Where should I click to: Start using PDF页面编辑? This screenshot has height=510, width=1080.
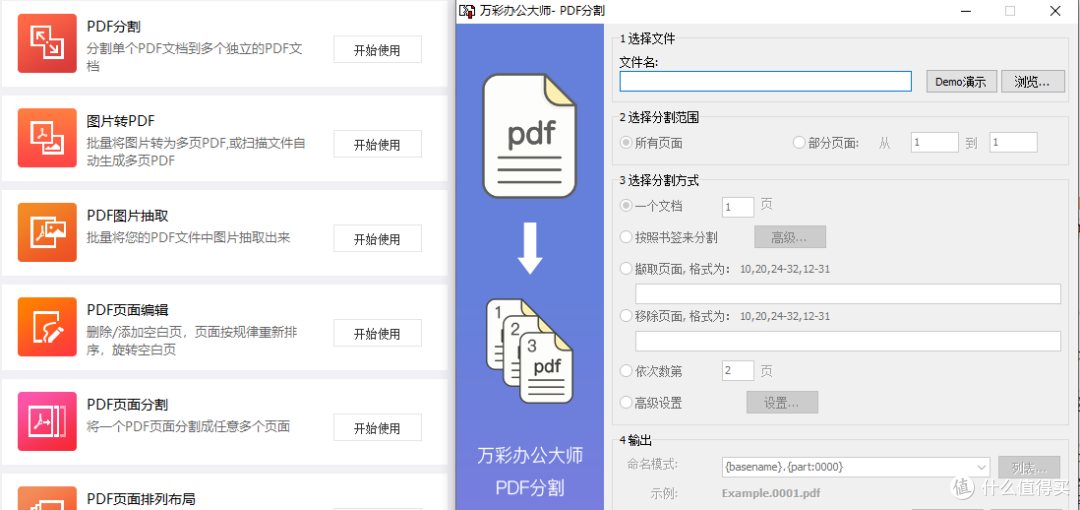[x=377, y=334]
